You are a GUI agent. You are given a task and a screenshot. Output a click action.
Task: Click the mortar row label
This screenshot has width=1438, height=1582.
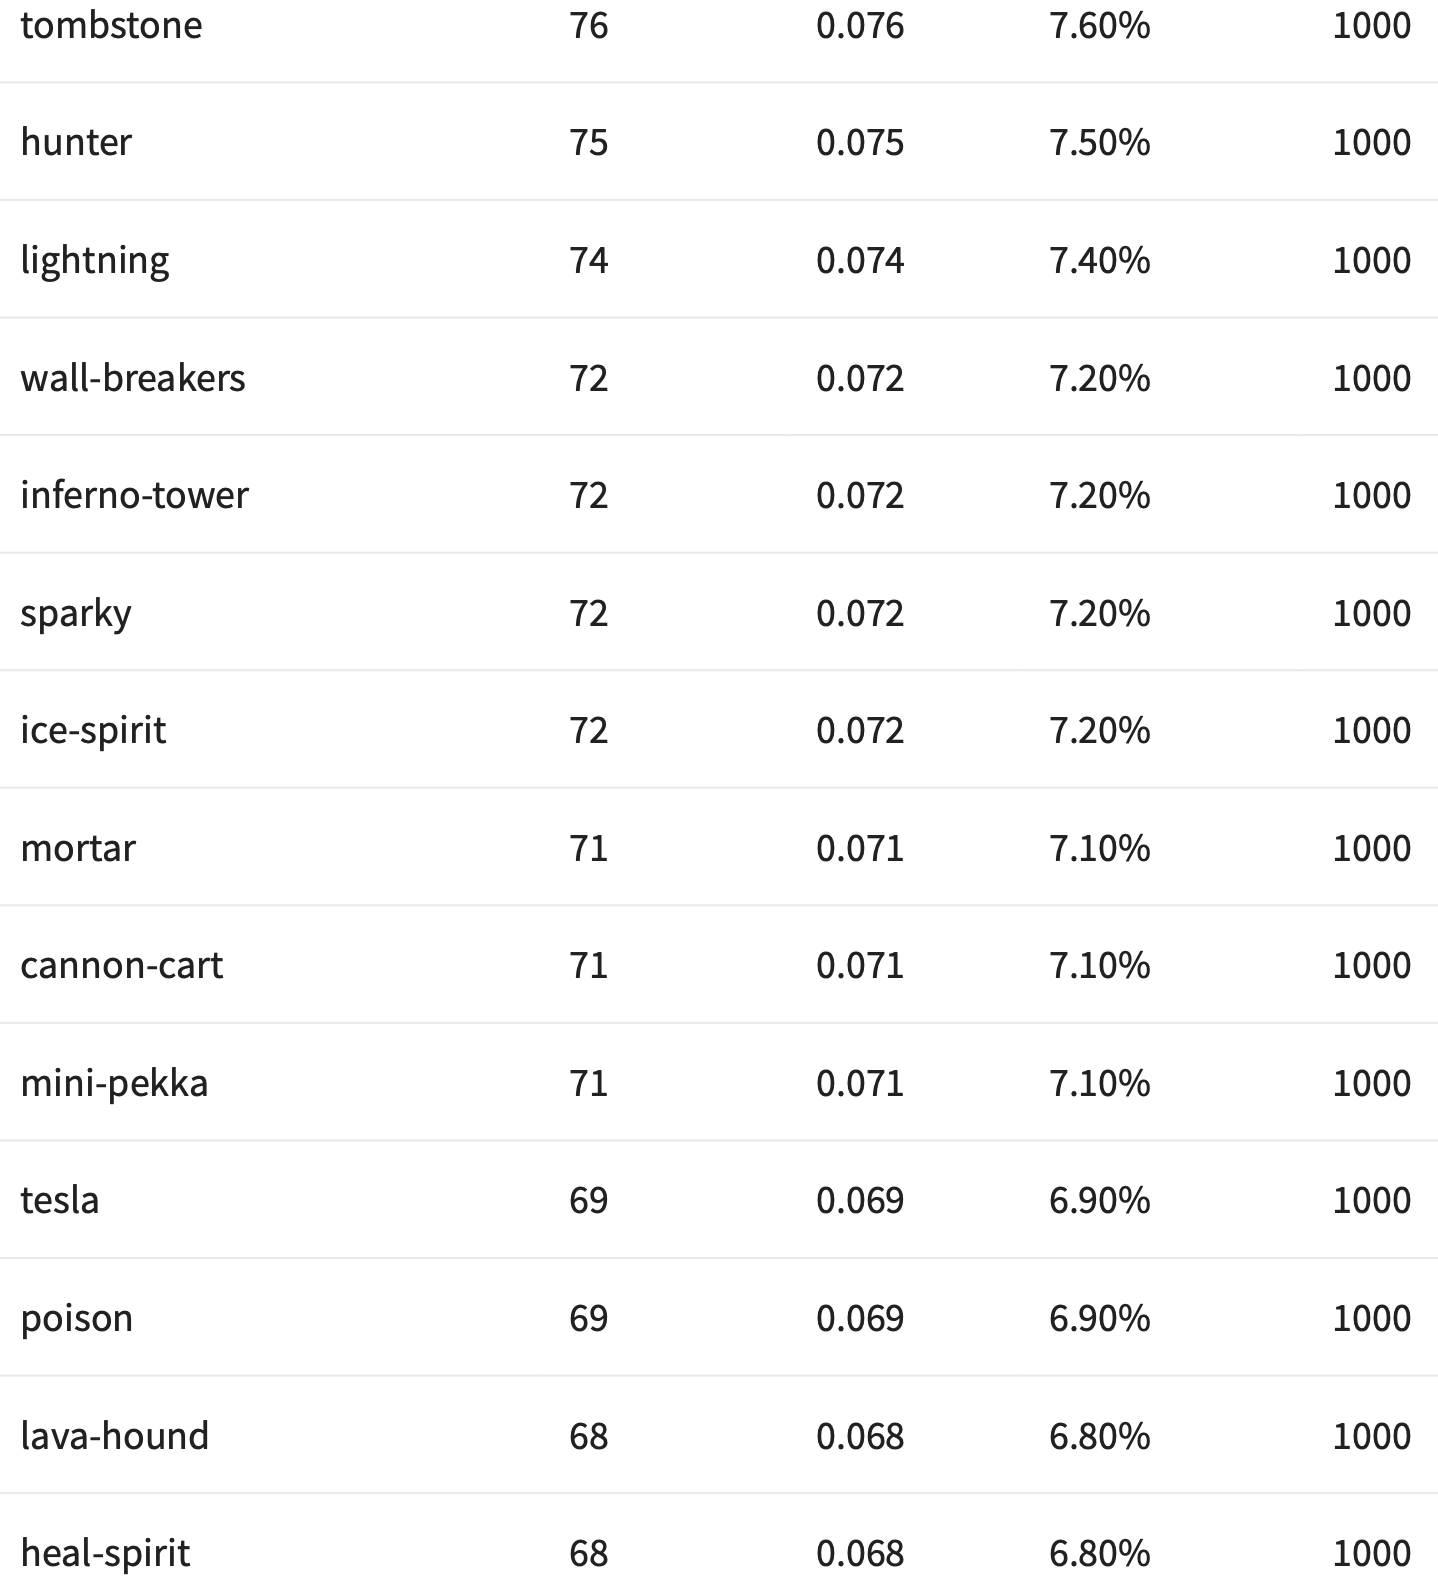pyautogui.click(x=78, y=848)
